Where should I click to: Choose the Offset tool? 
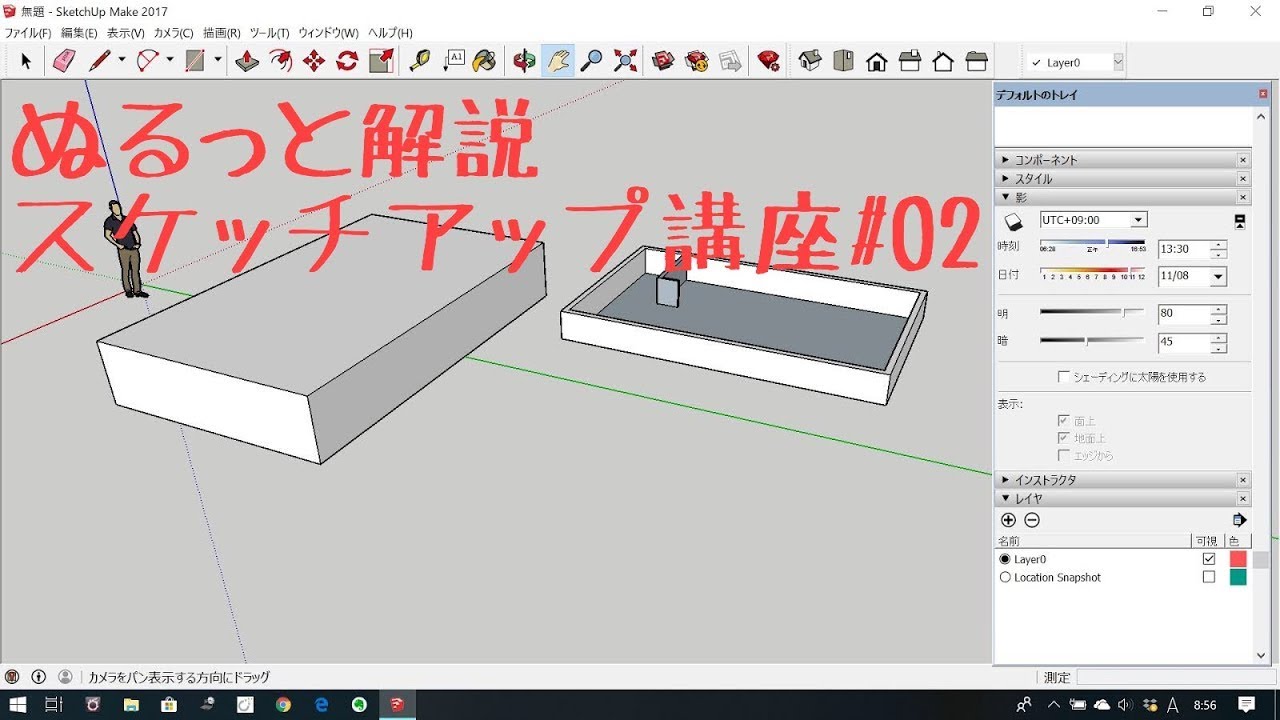click(281, 61)
